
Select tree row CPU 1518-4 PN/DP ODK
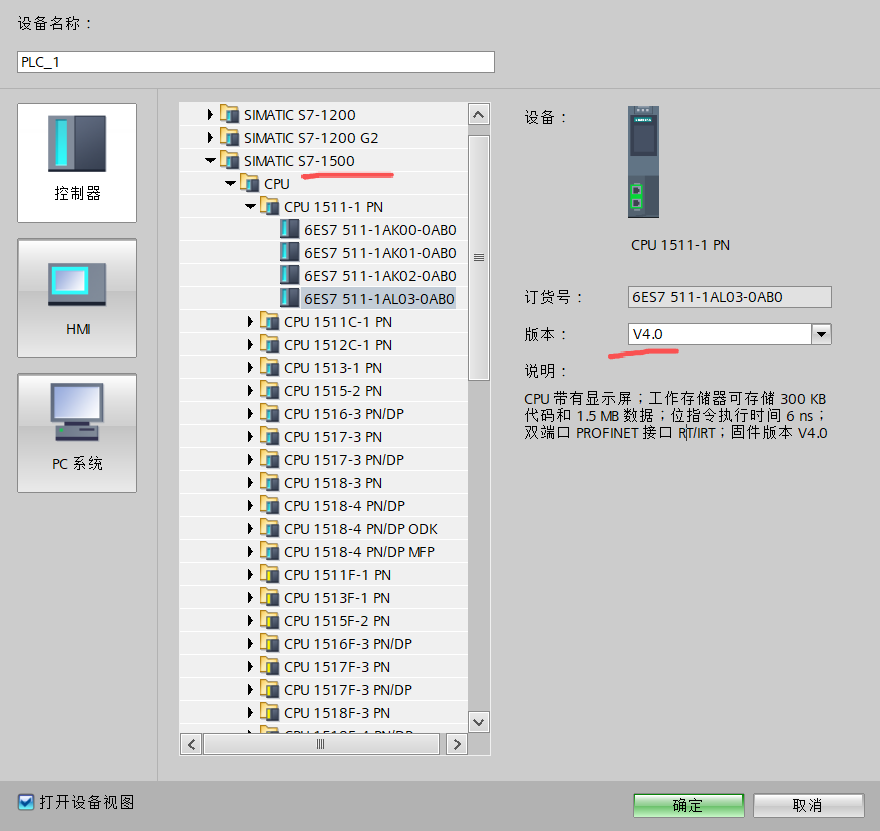pos(323,529)
